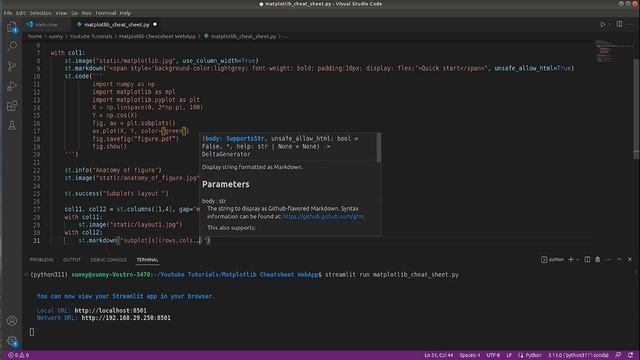Viewport: 640px width, 360px height.
Task: Split the editor to the right
Action: [620, 24]
